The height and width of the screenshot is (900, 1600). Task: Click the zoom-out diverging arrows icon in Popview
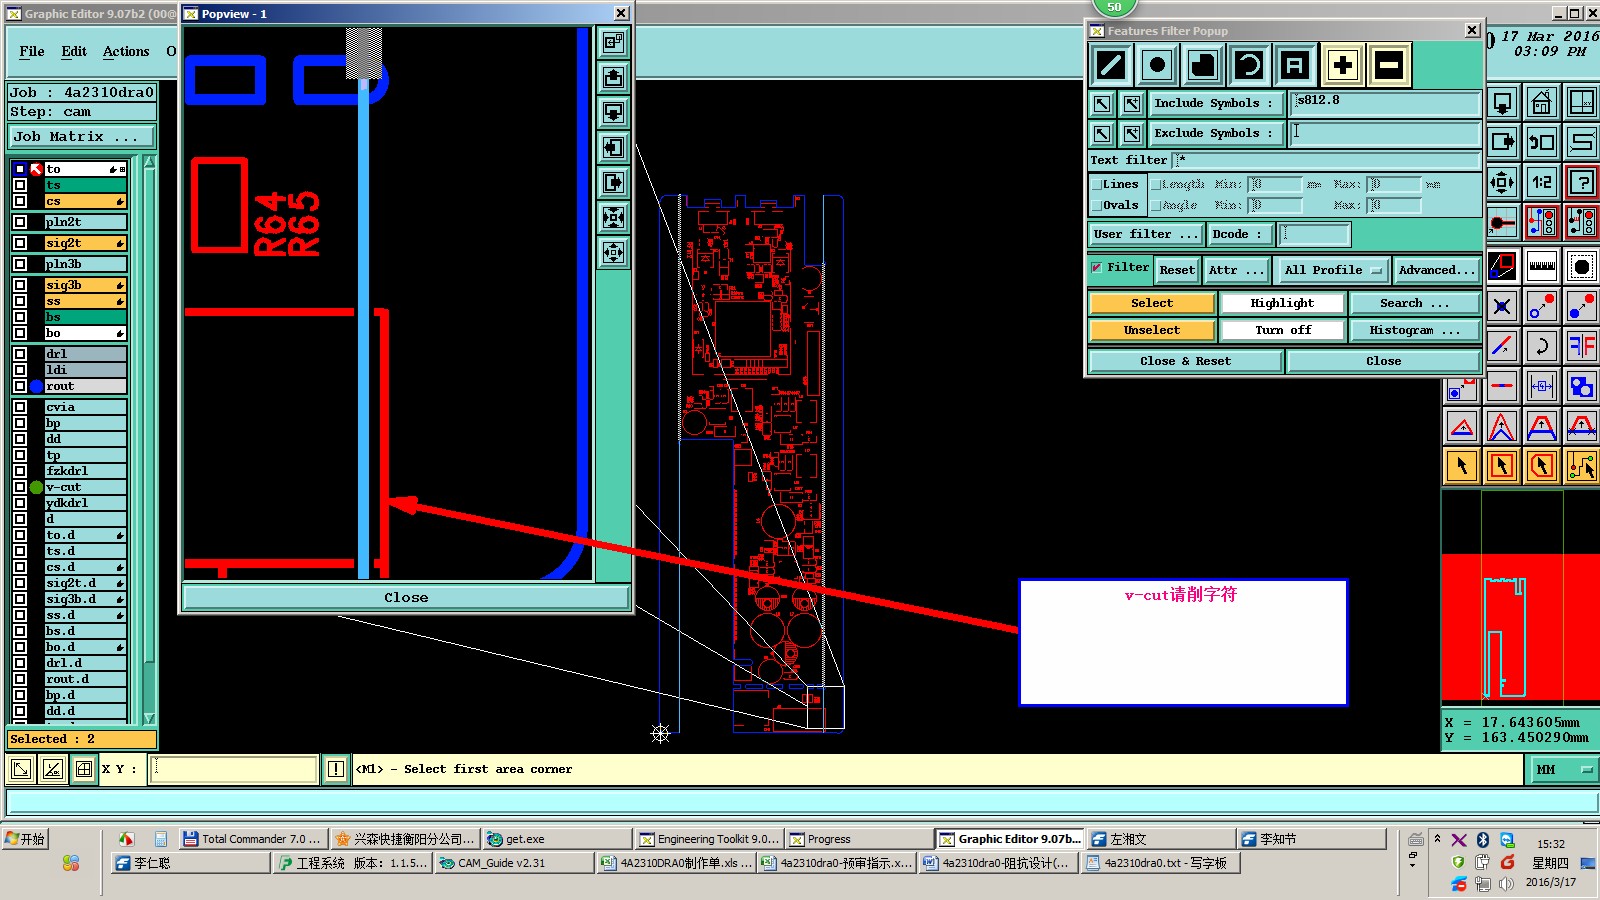click(614, 252)
